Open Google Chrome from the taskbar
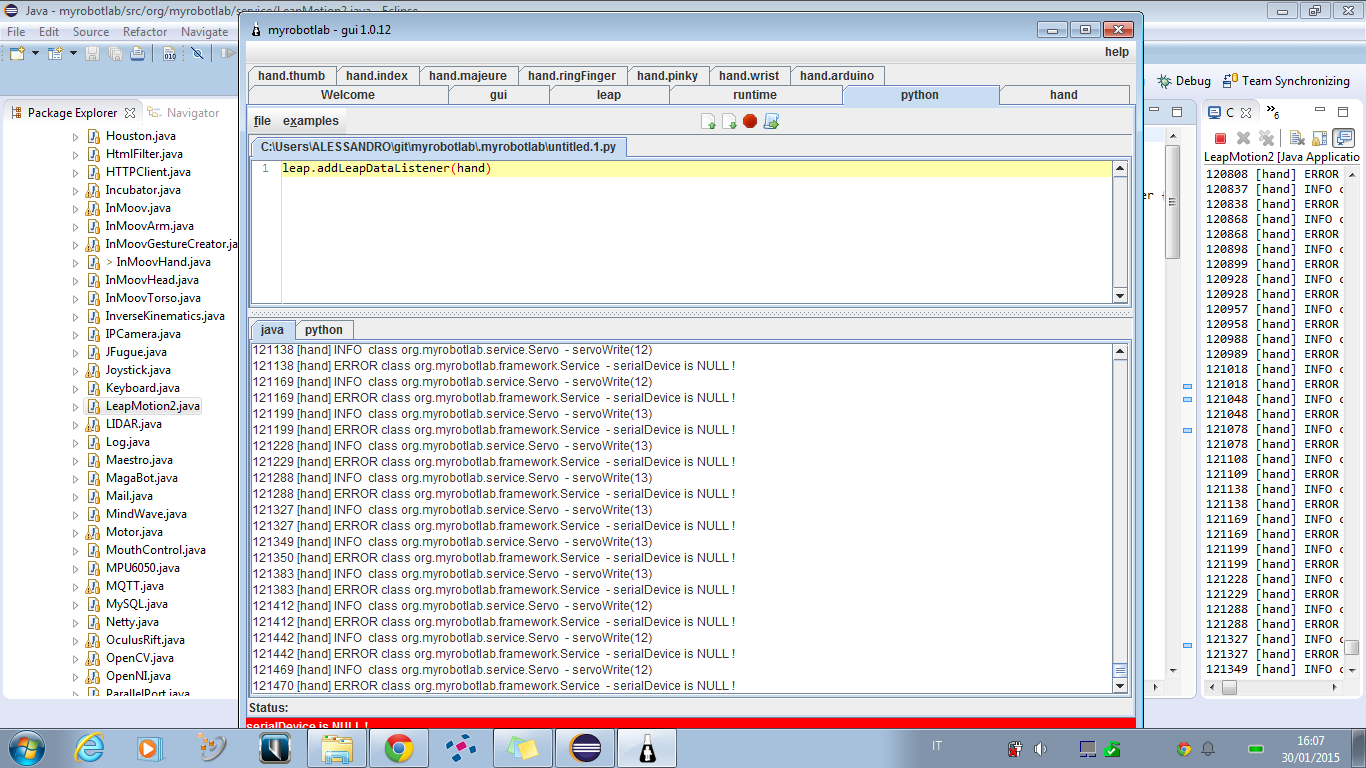Image resolution: width=1366 pixels, height=768 pixels. [x=399, y=748]
